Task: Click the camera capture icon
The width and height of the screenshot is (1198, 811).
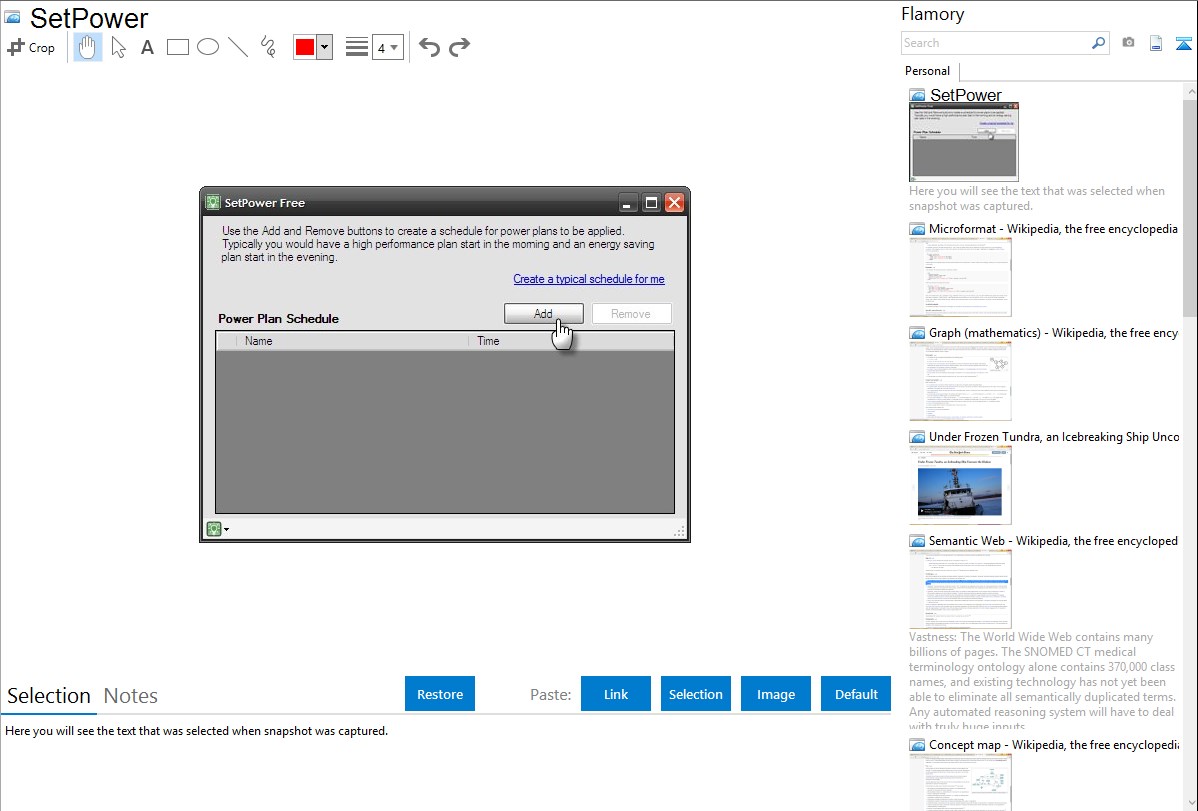Action: coord(1128,43)
